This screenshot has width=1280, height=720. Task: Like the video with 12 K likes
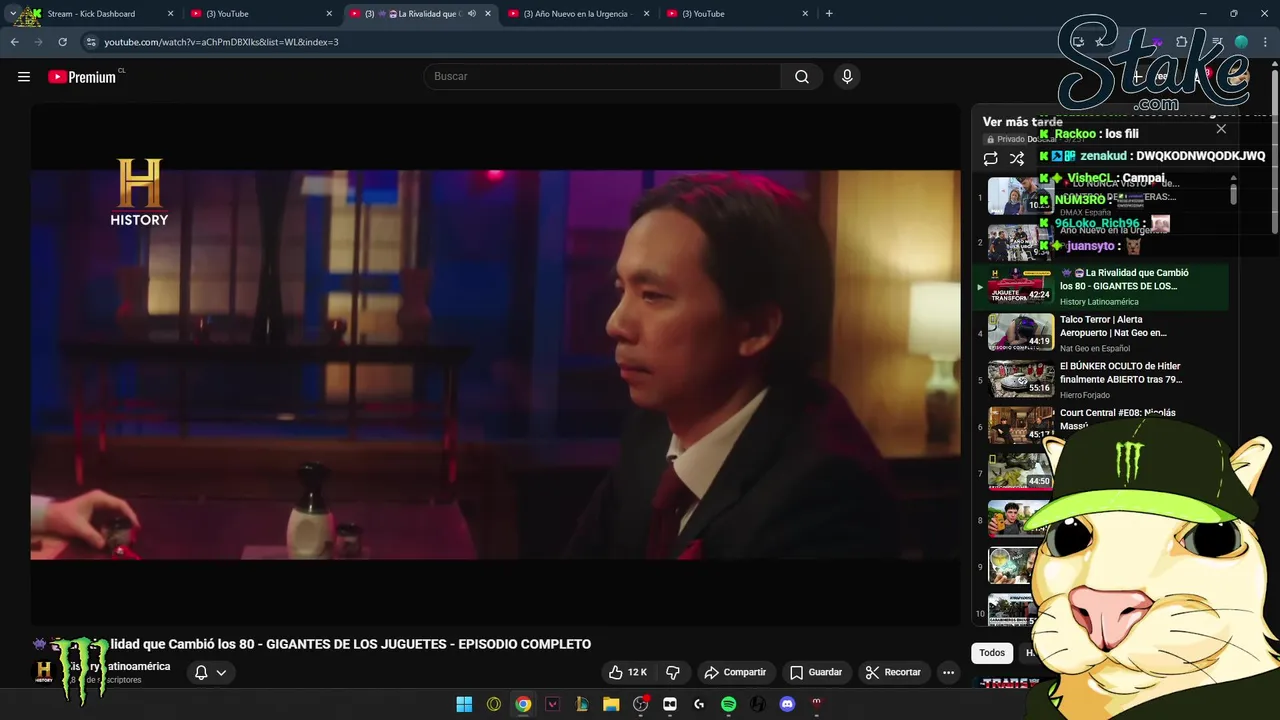click(628, 672)
